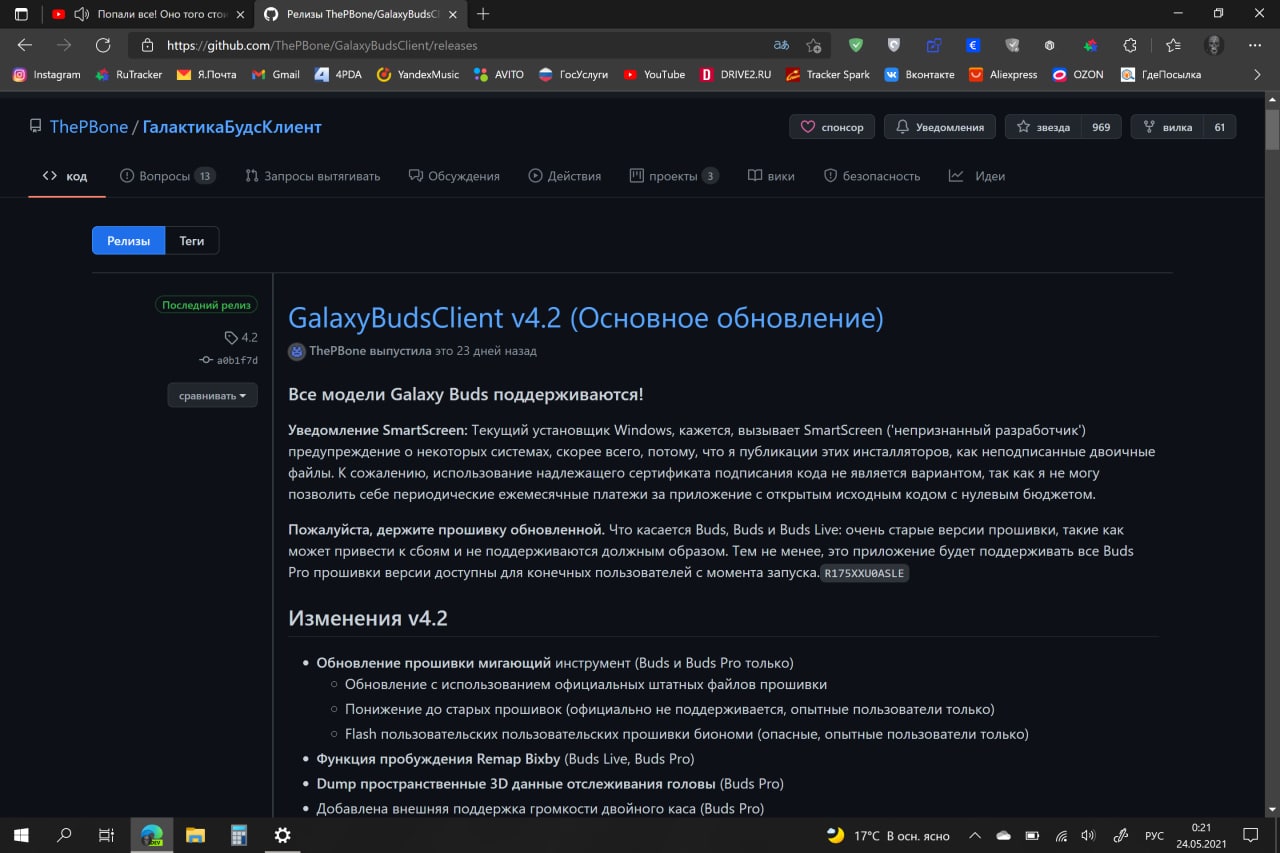Click the ThePBone owner link

[89, 127]
